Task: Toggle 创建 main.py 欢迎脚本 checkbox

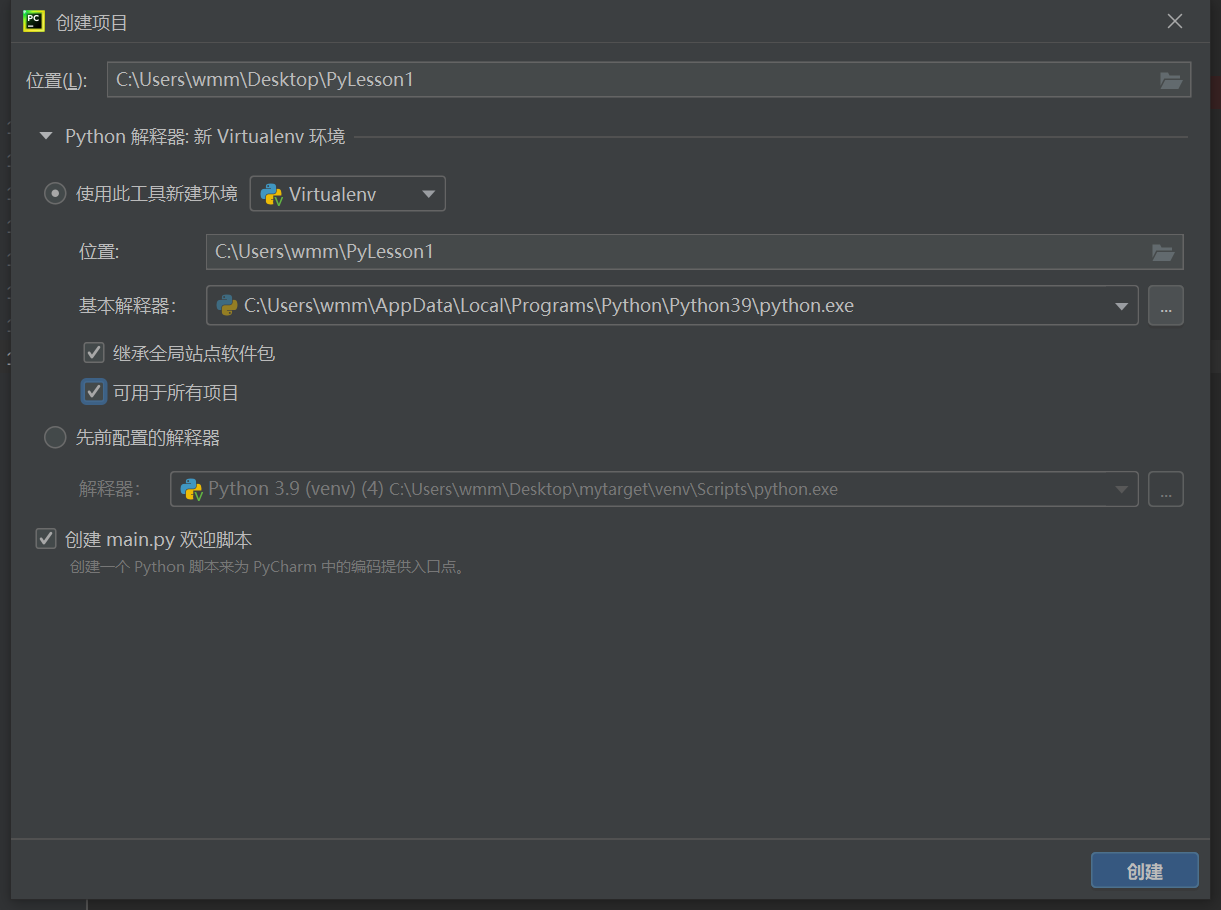Action: [x=46, y=539]
